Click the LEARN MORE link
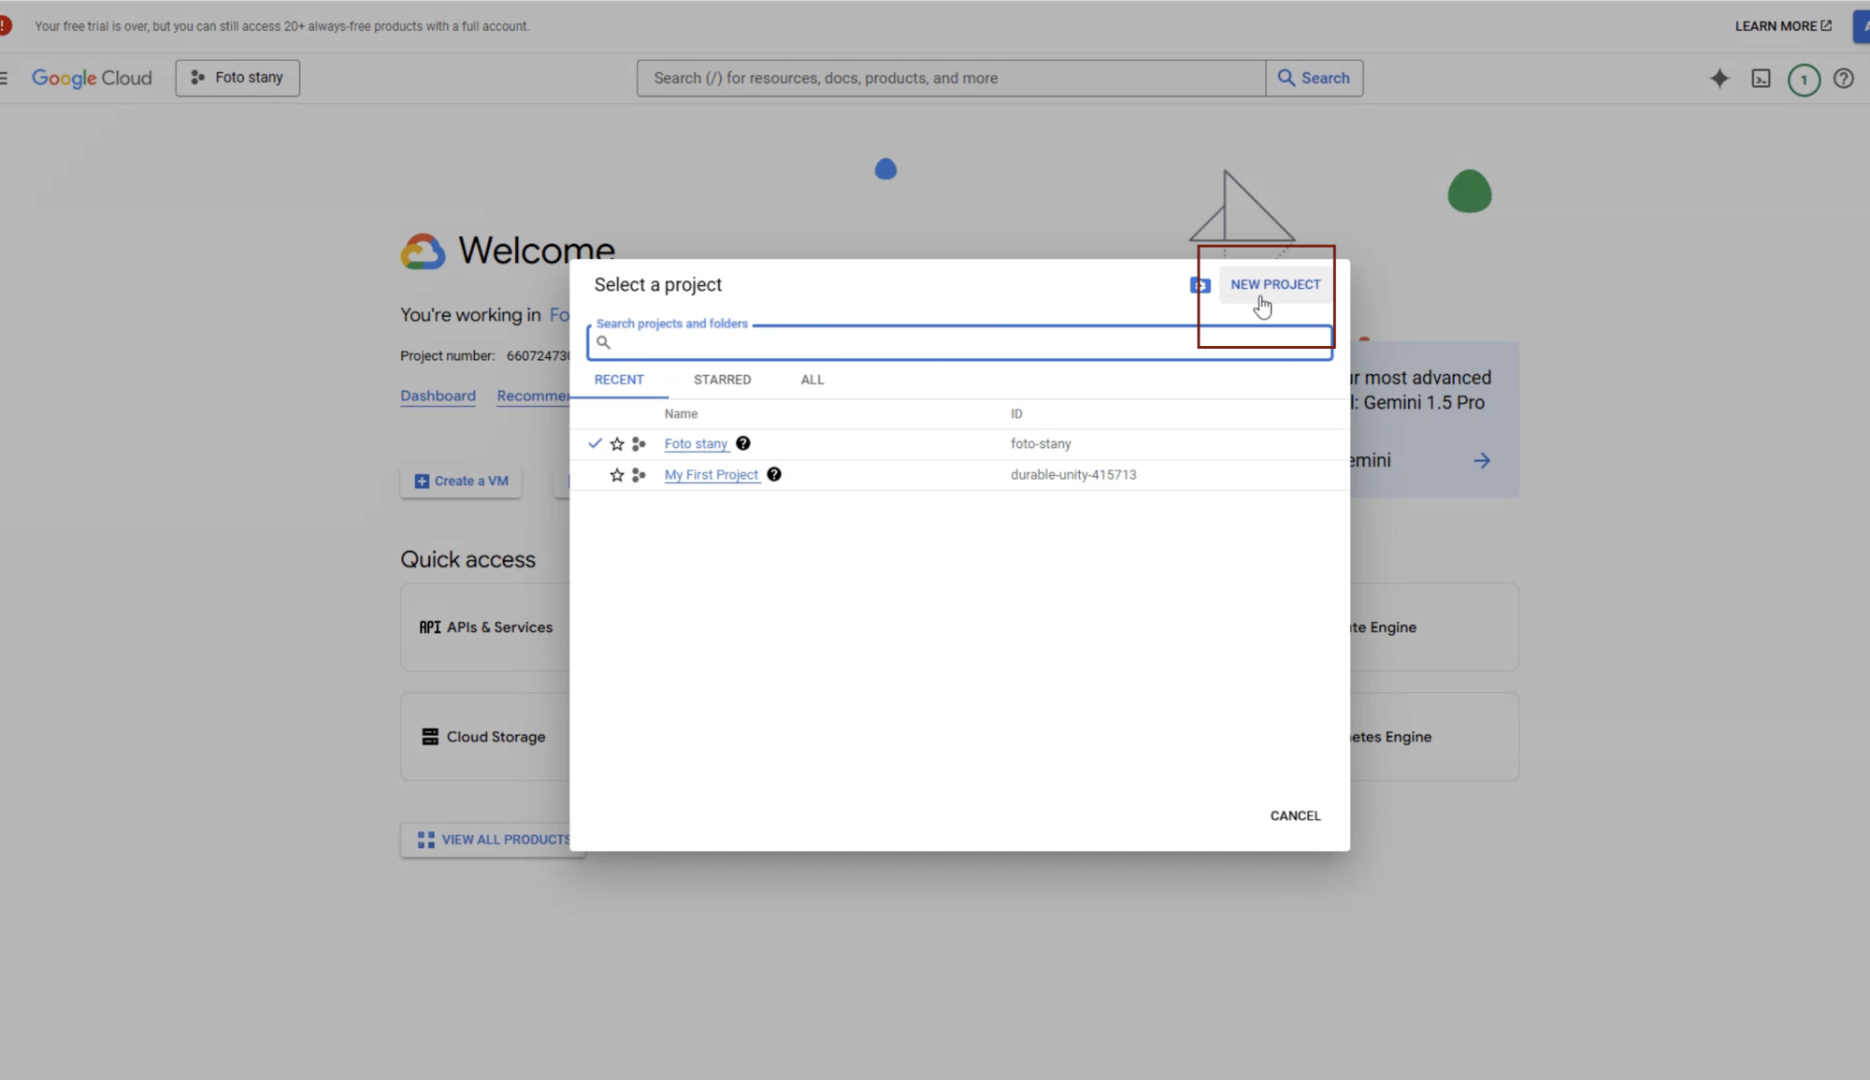The width and height of the screenshot is (1870, 1080). [x=1783, y=26]
